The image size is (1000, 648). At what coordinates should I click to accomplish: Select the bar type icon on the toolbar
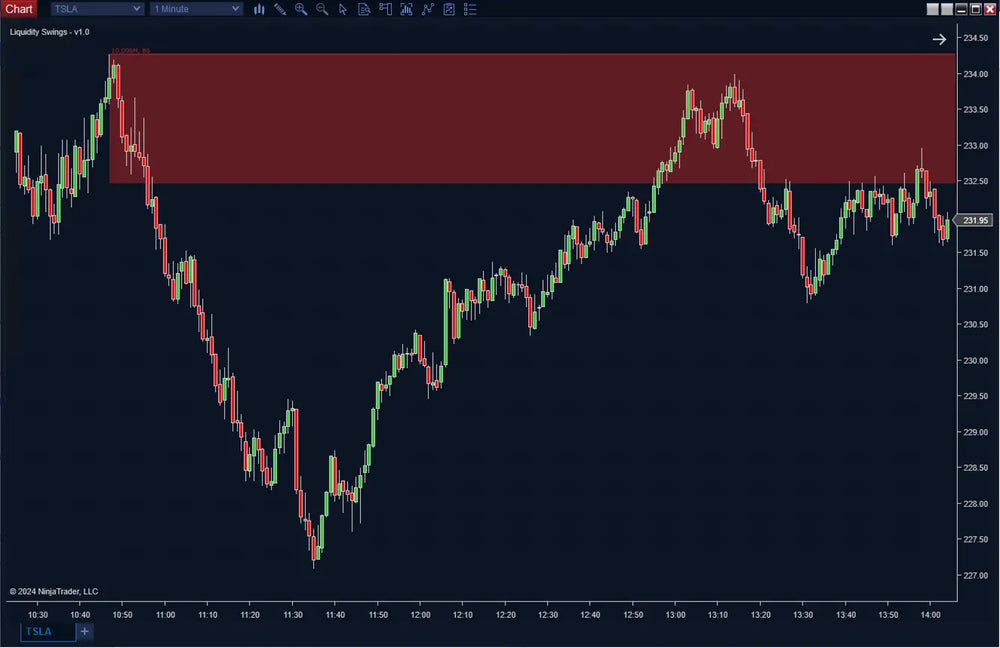pyautogui.click(x=259, y=9)
